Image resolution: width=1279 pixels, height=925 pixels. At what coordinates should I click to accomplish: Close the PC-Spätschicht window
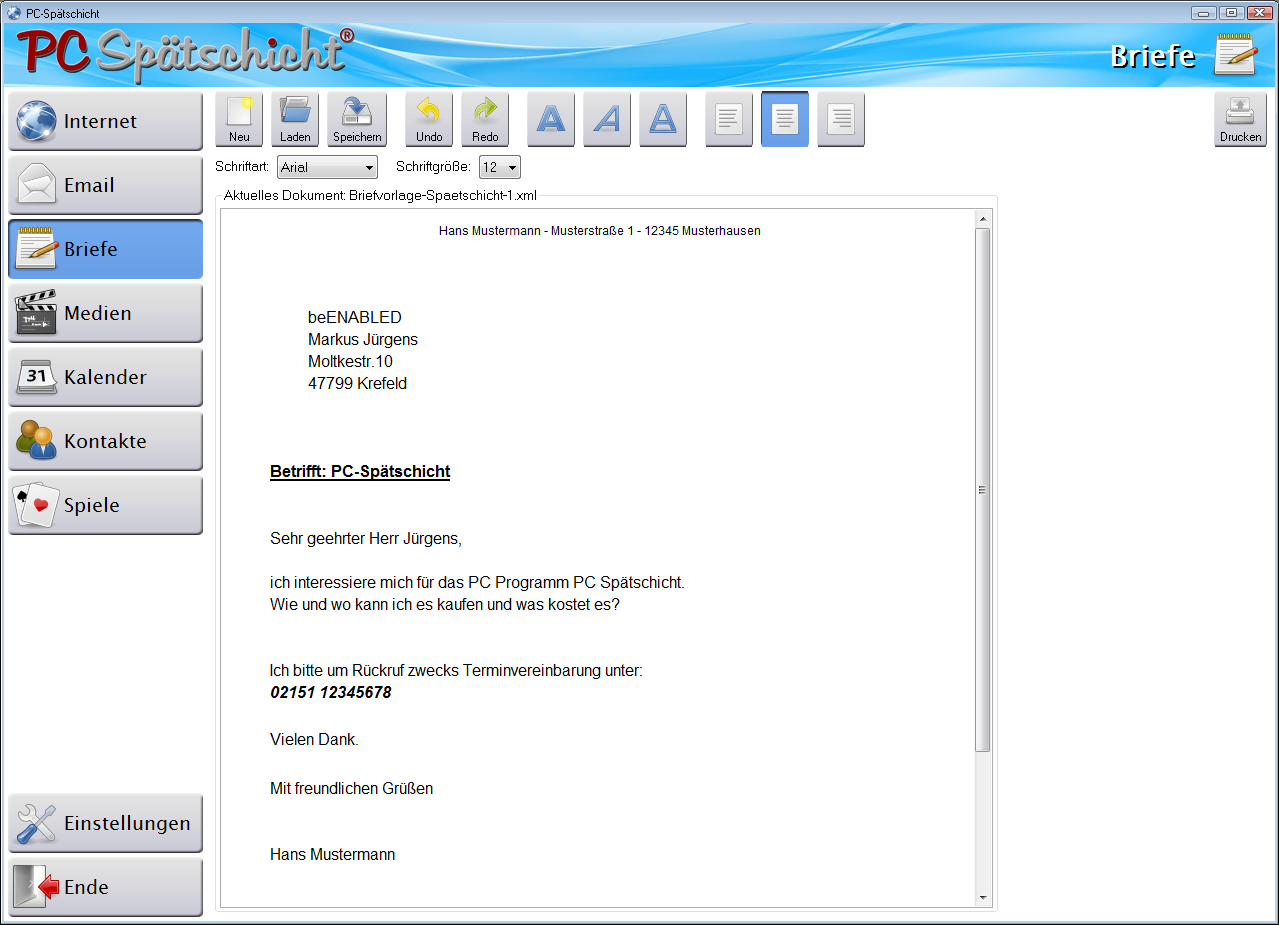pos(1259,13)
